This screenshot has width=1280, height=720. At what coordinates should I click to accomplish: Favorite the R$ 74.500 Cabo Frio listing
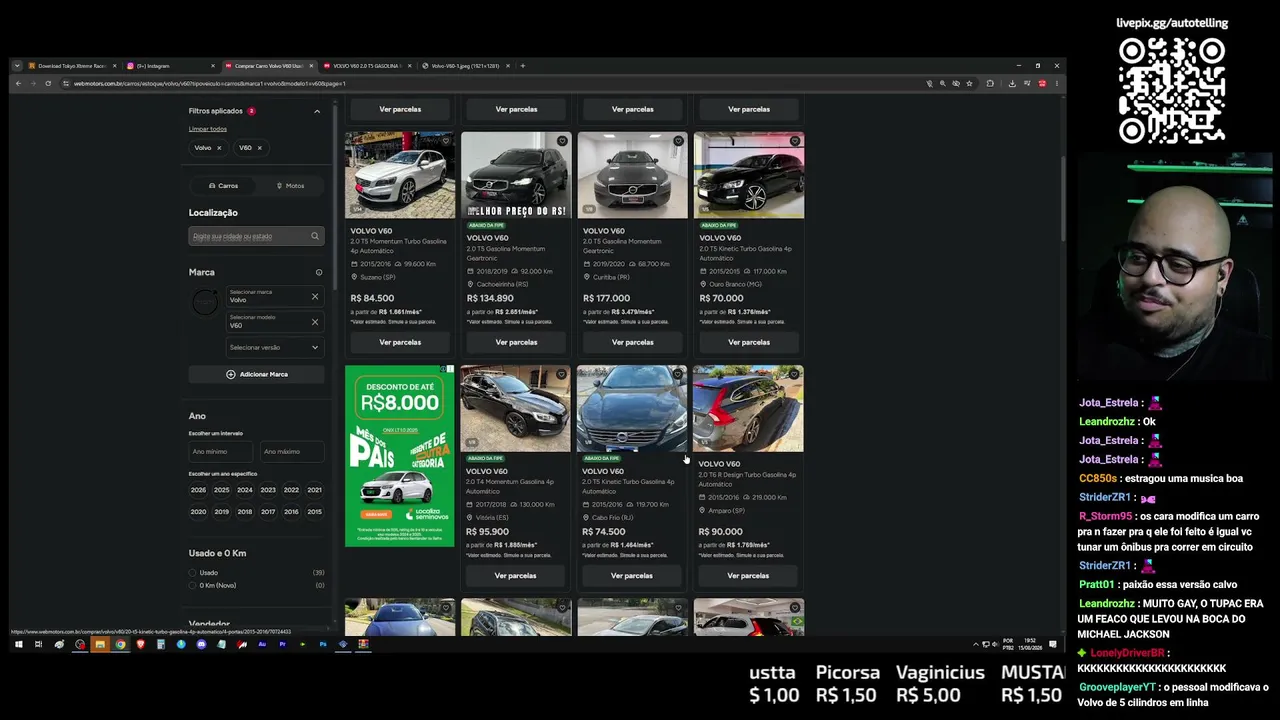tap(678, 374)
